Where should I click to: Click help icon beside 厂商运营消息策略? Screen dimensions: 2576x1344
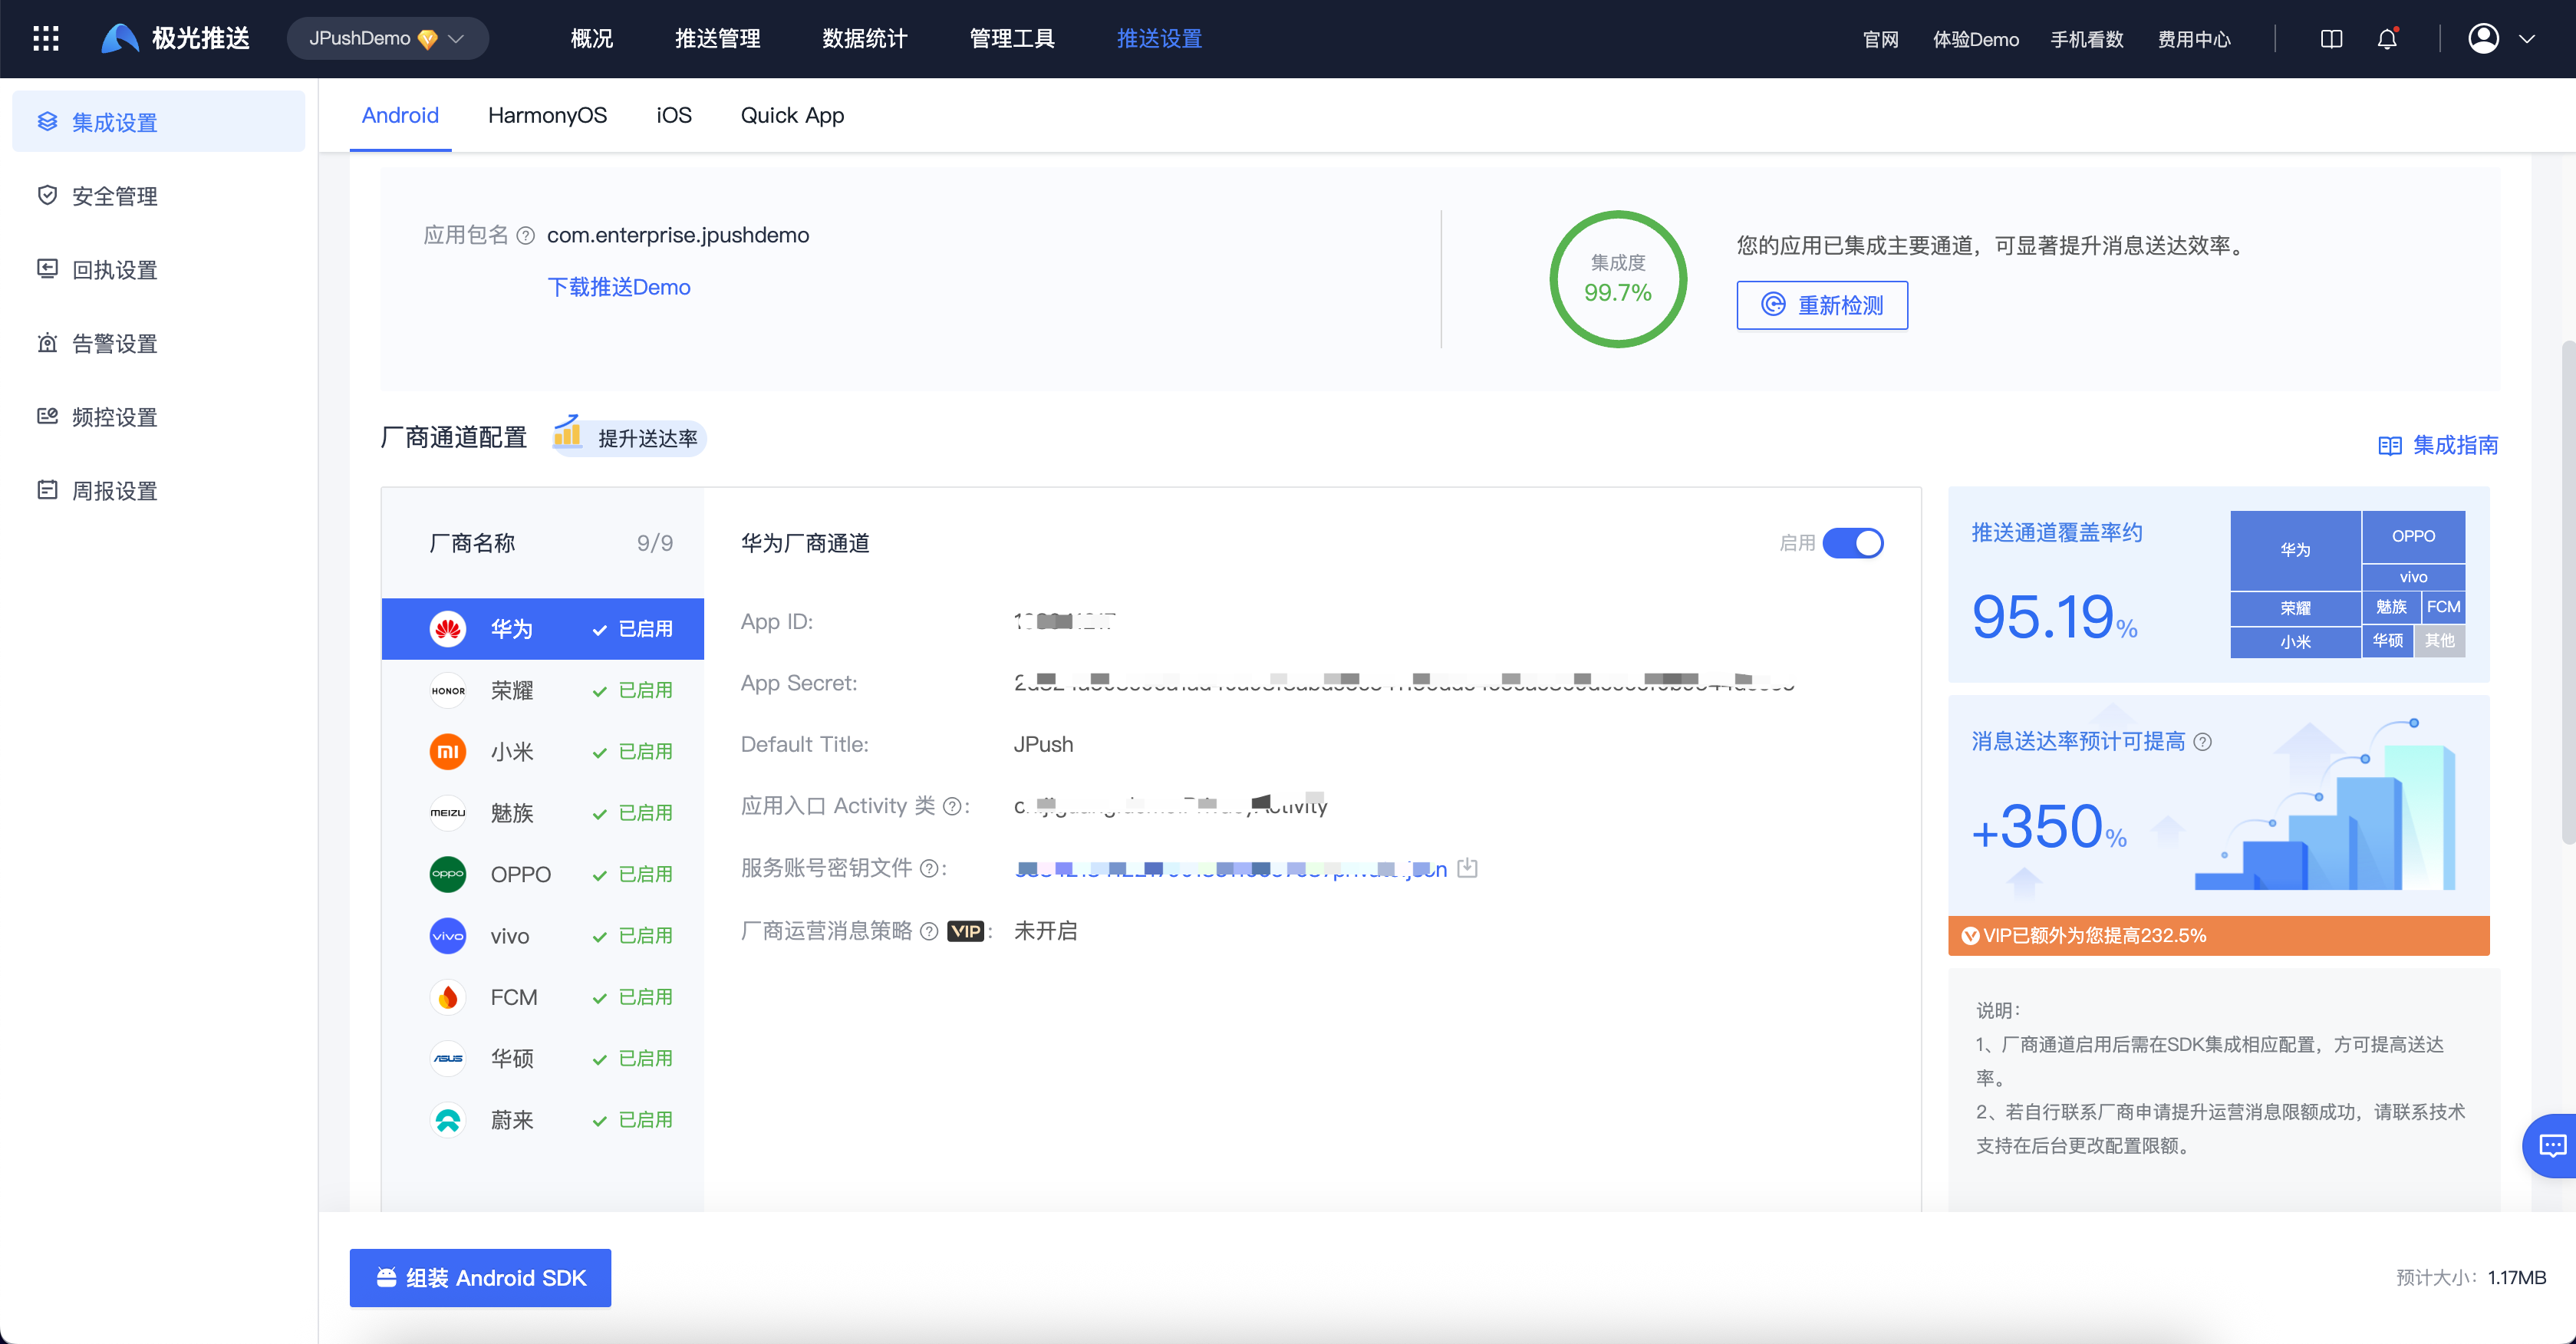(929, 932)
